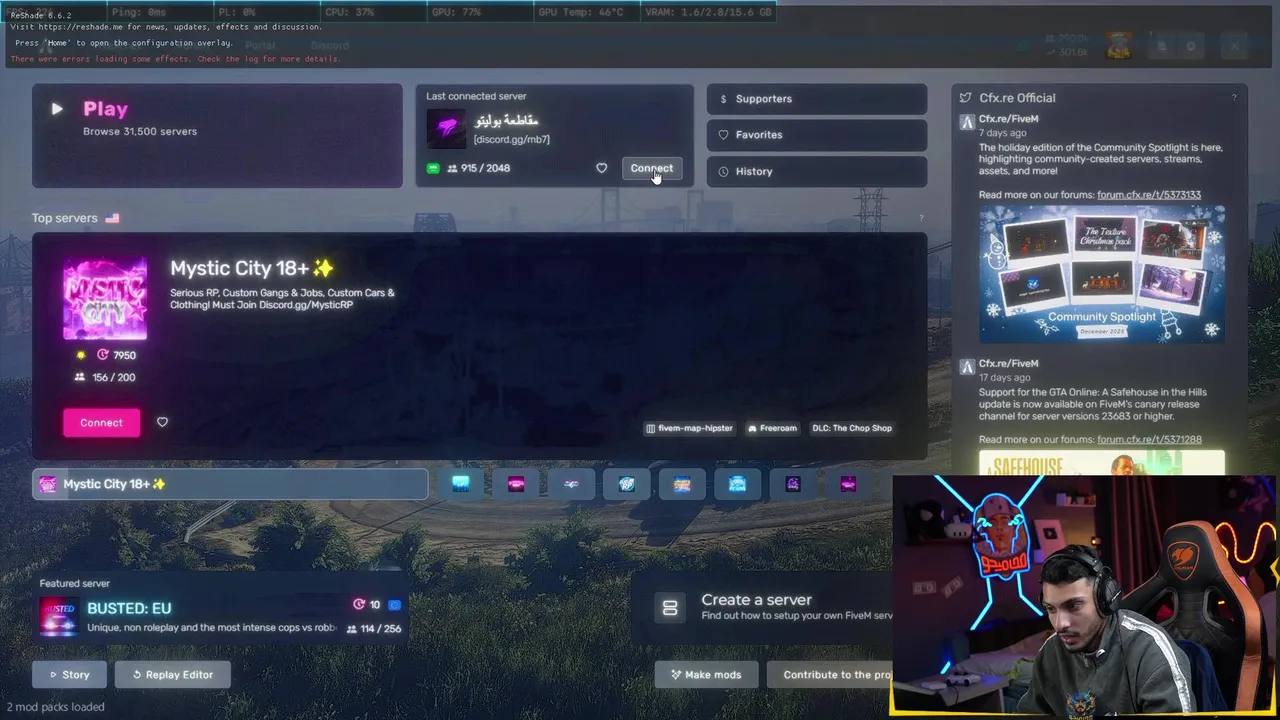This screenshot has height=720, width=1280.
Task: Select the second pink banner server icon in carousel
Action: (516, 484)
